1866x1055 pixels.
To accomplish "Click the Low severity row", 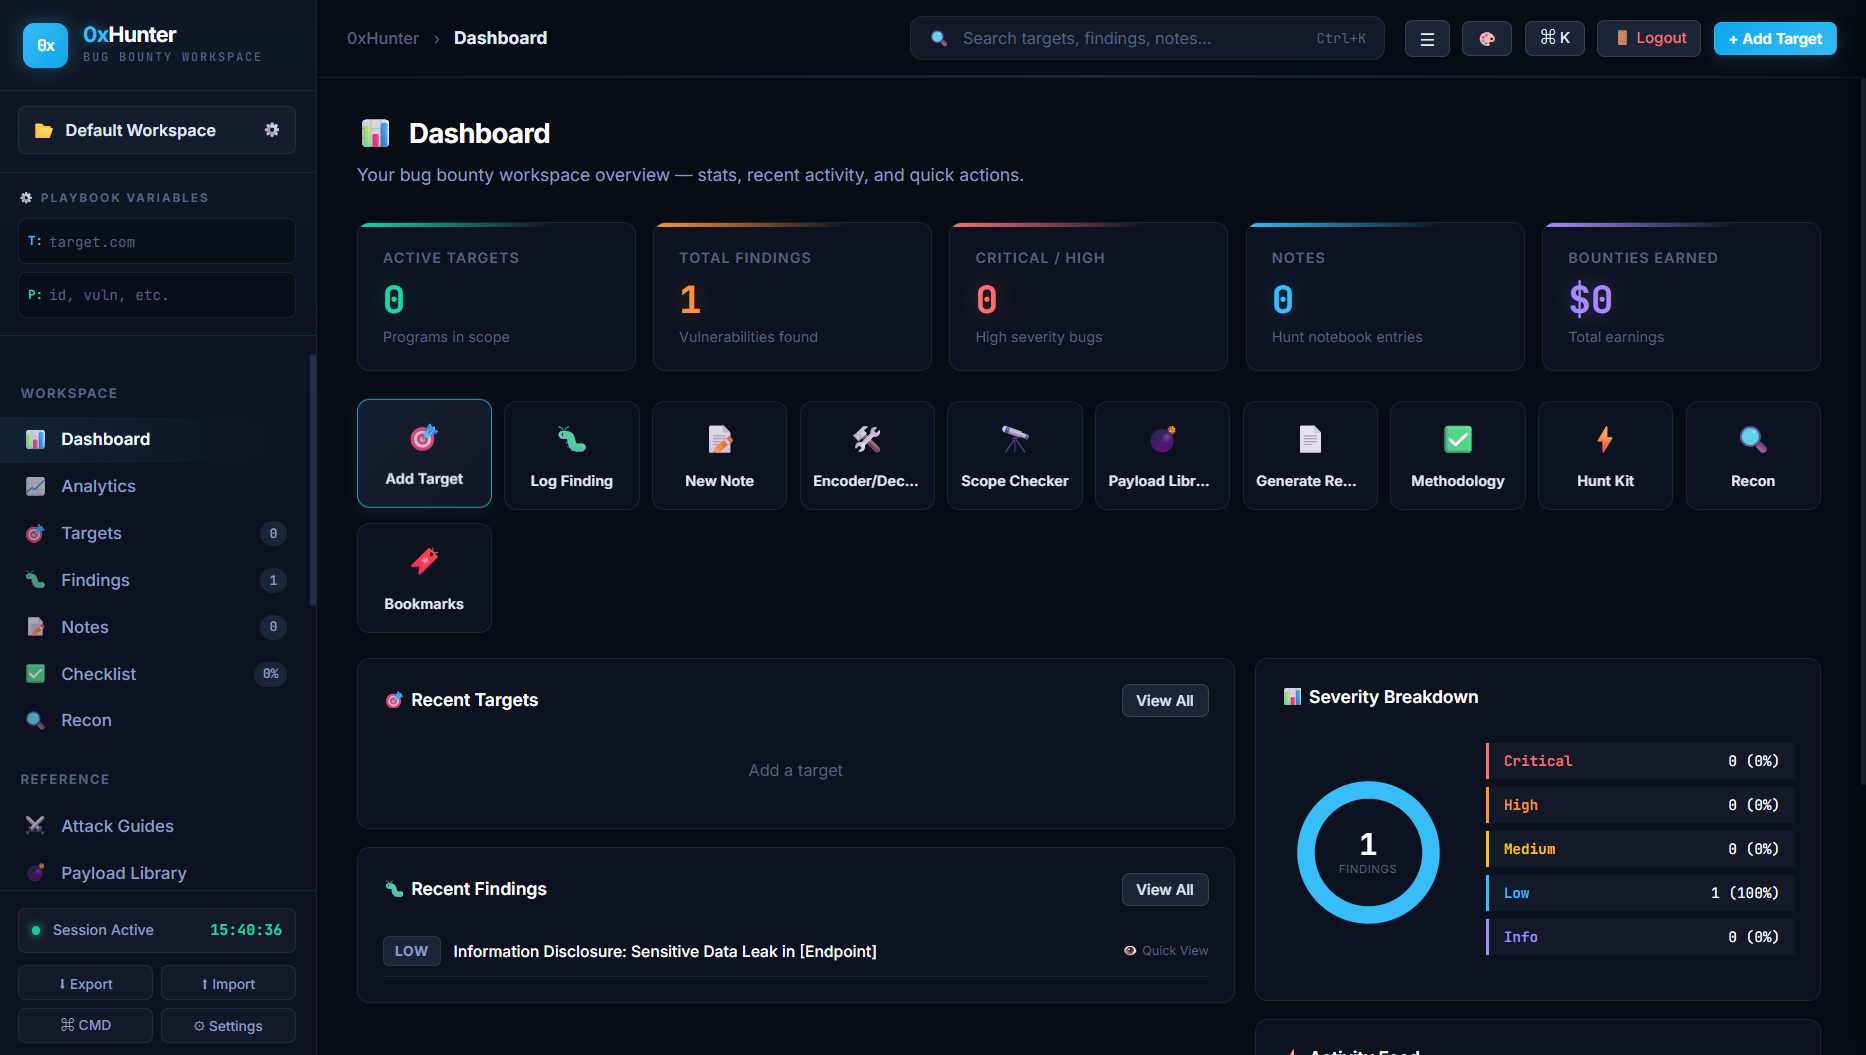I will 1640,893.
